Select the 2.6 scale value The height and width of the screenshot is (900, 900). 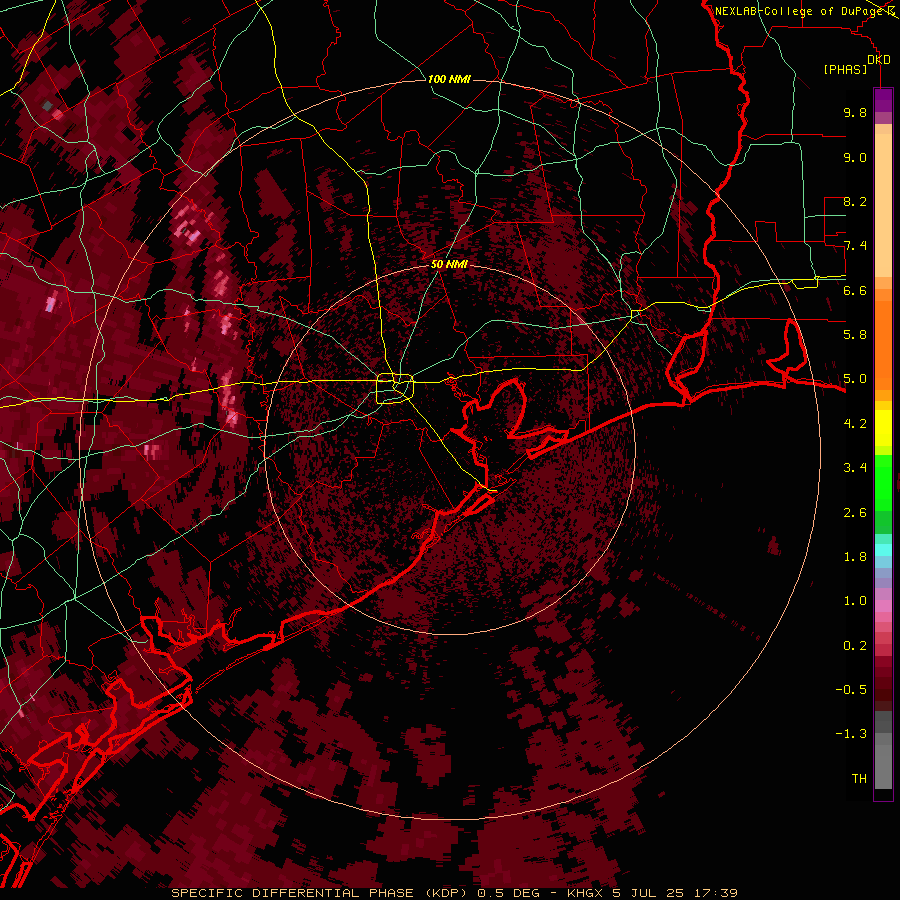[x=855, y=513]
